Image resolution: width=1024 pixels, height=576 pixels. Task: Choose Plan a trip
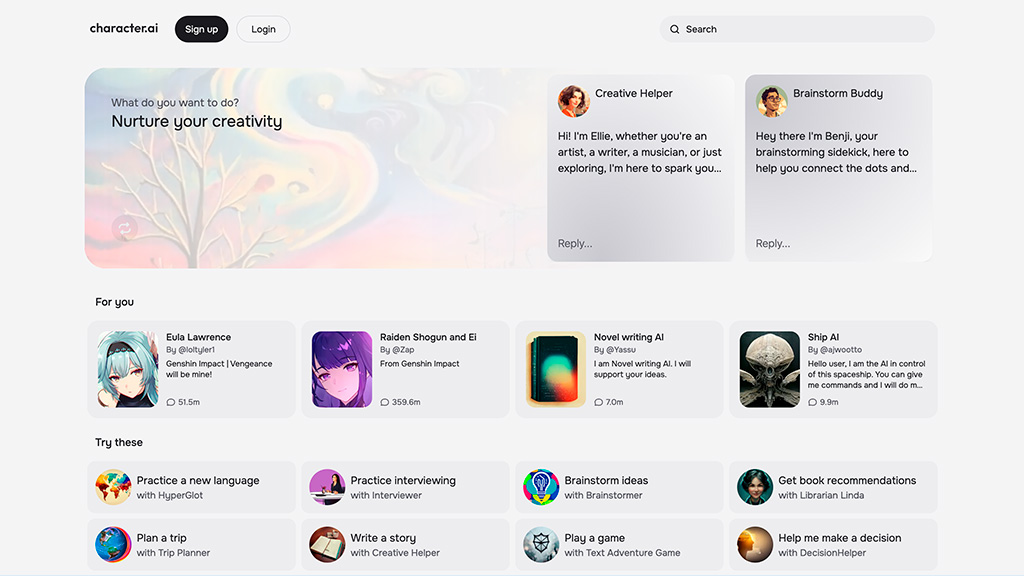click(x=191, y=545)
